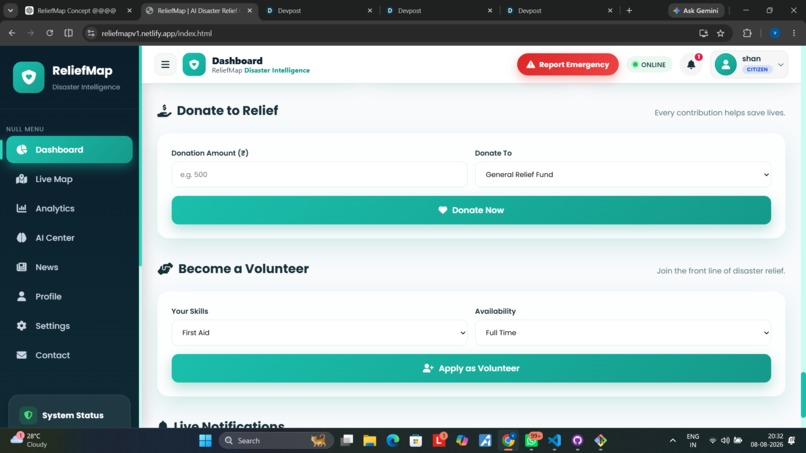The width and height of the screenshot is (806, 453).
Task: Open the hamburger menu toggle
Action: click(165, 65)
